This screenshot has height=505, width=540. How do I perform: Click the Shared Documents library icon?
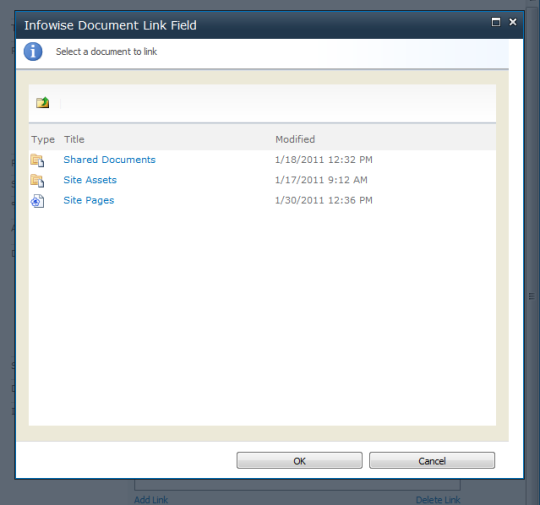pyautogui.click(x=37, y=160)
